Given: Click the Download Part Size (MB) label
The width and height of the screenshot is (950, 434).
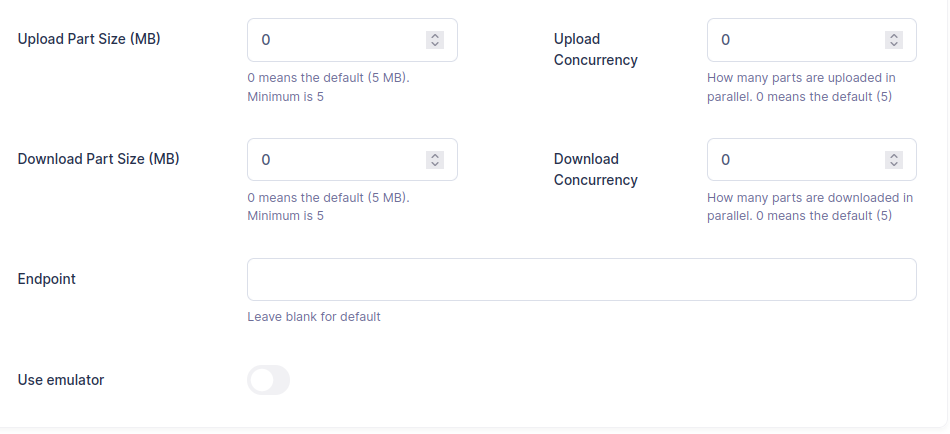Looking at the screenshot, I should point(99,159).
